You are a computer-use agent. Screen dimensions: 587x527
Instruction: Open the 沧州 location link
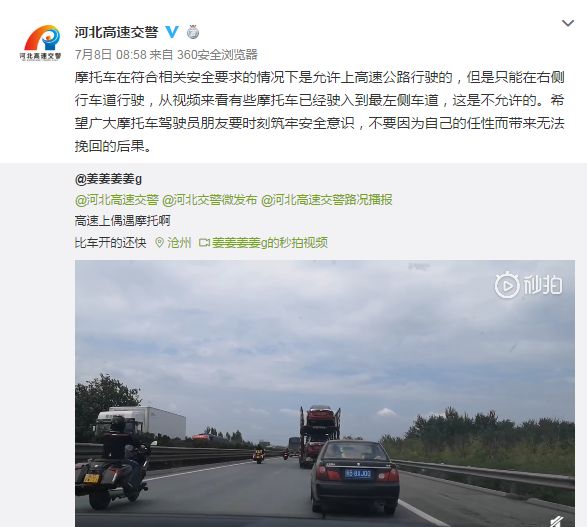[179, 243]
